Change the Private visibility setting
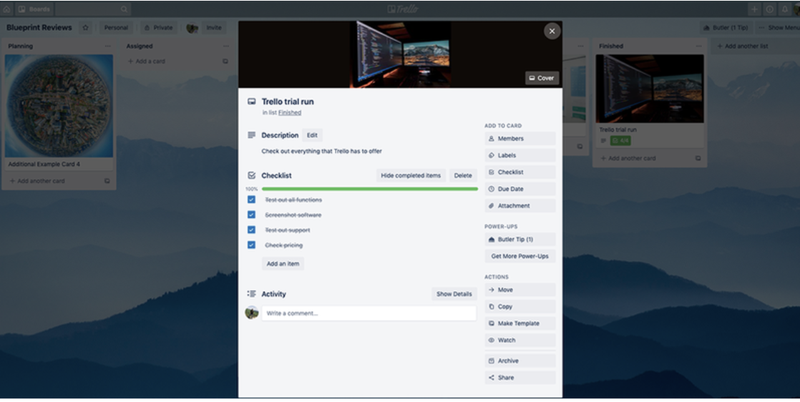This screenshot has width=800, height=402. click(158, 28)
